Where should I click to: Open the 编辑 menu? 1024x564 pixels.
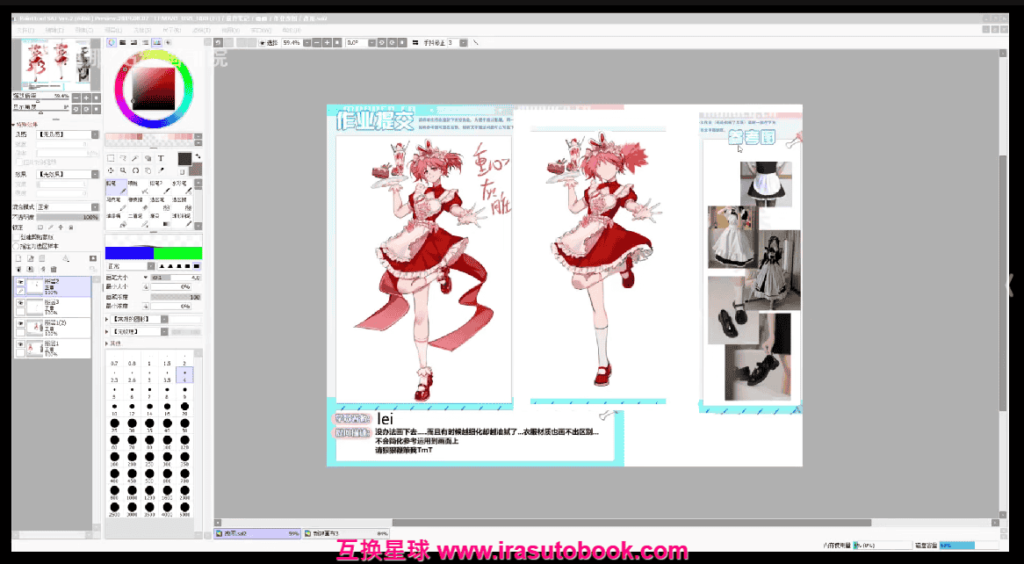tap(55, 30)
